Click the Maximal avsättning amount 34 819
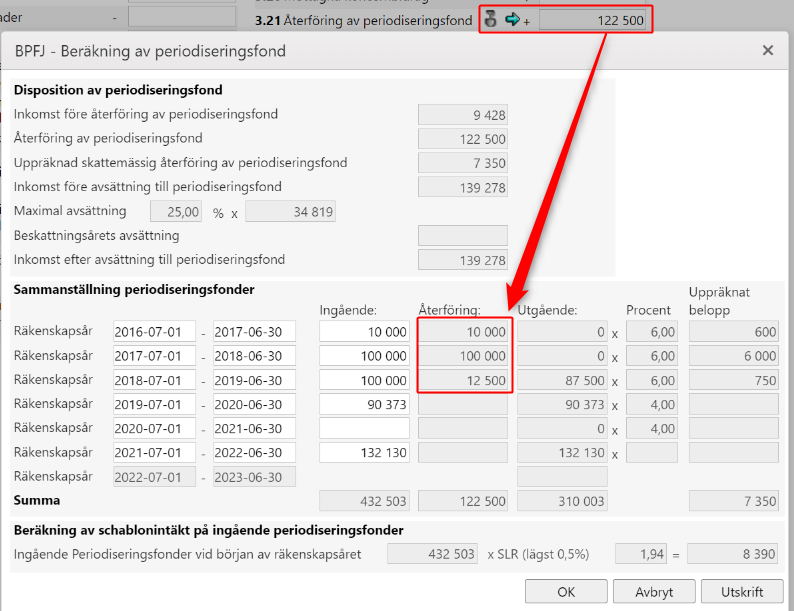The height and width of the screenshot is (611, 794). (x=290, y=212)
